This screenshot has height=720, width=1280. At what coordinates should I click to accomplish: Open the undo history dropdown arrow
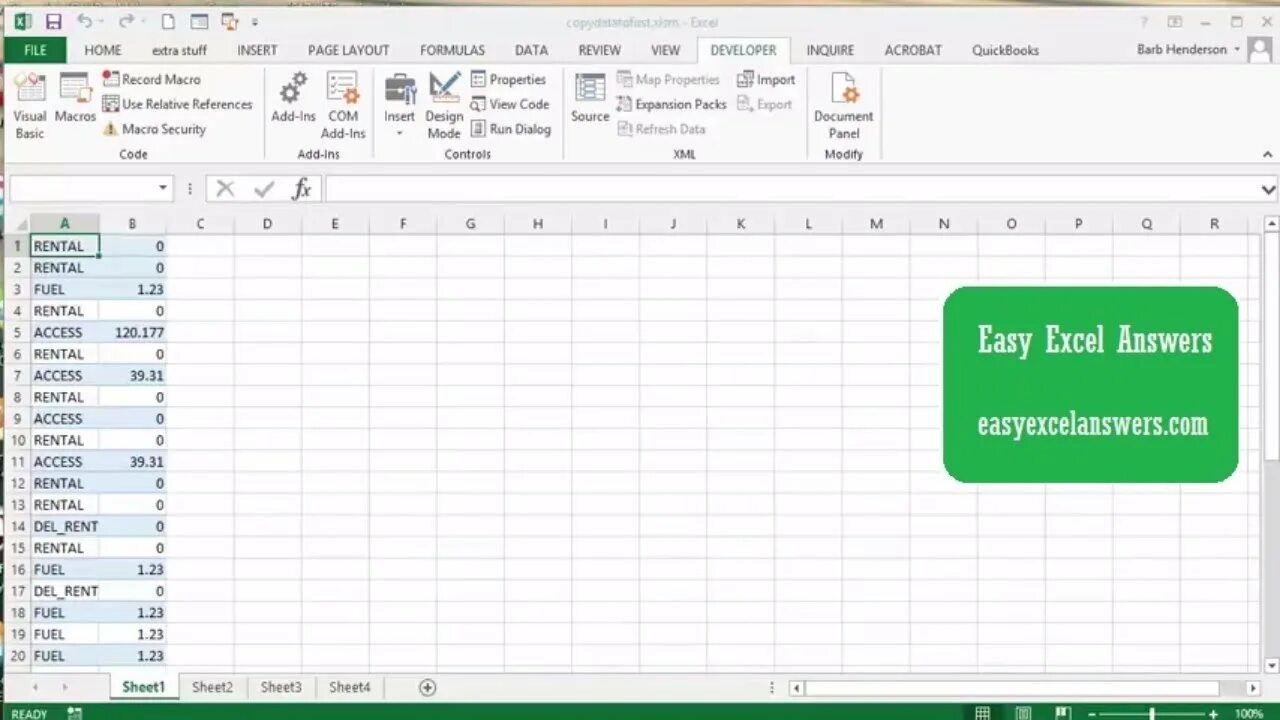click(102, 22)
